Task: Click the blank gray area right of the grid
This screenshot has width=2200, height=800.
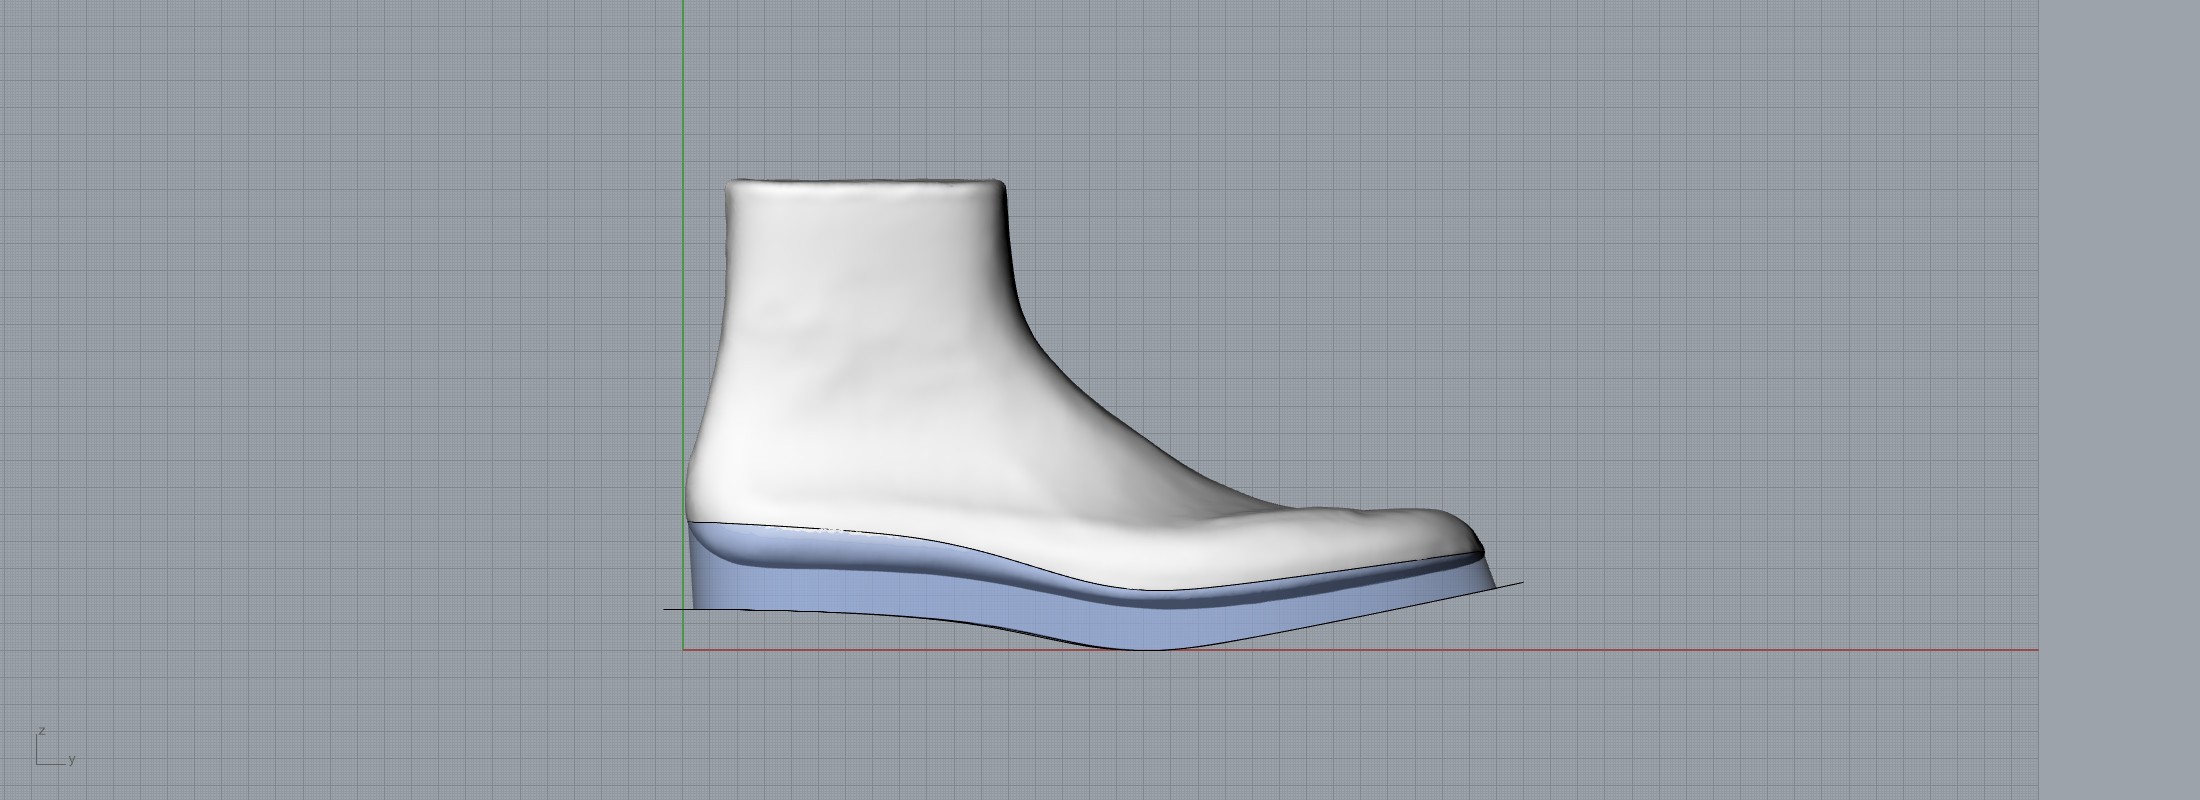Action: pos(2120,400)
